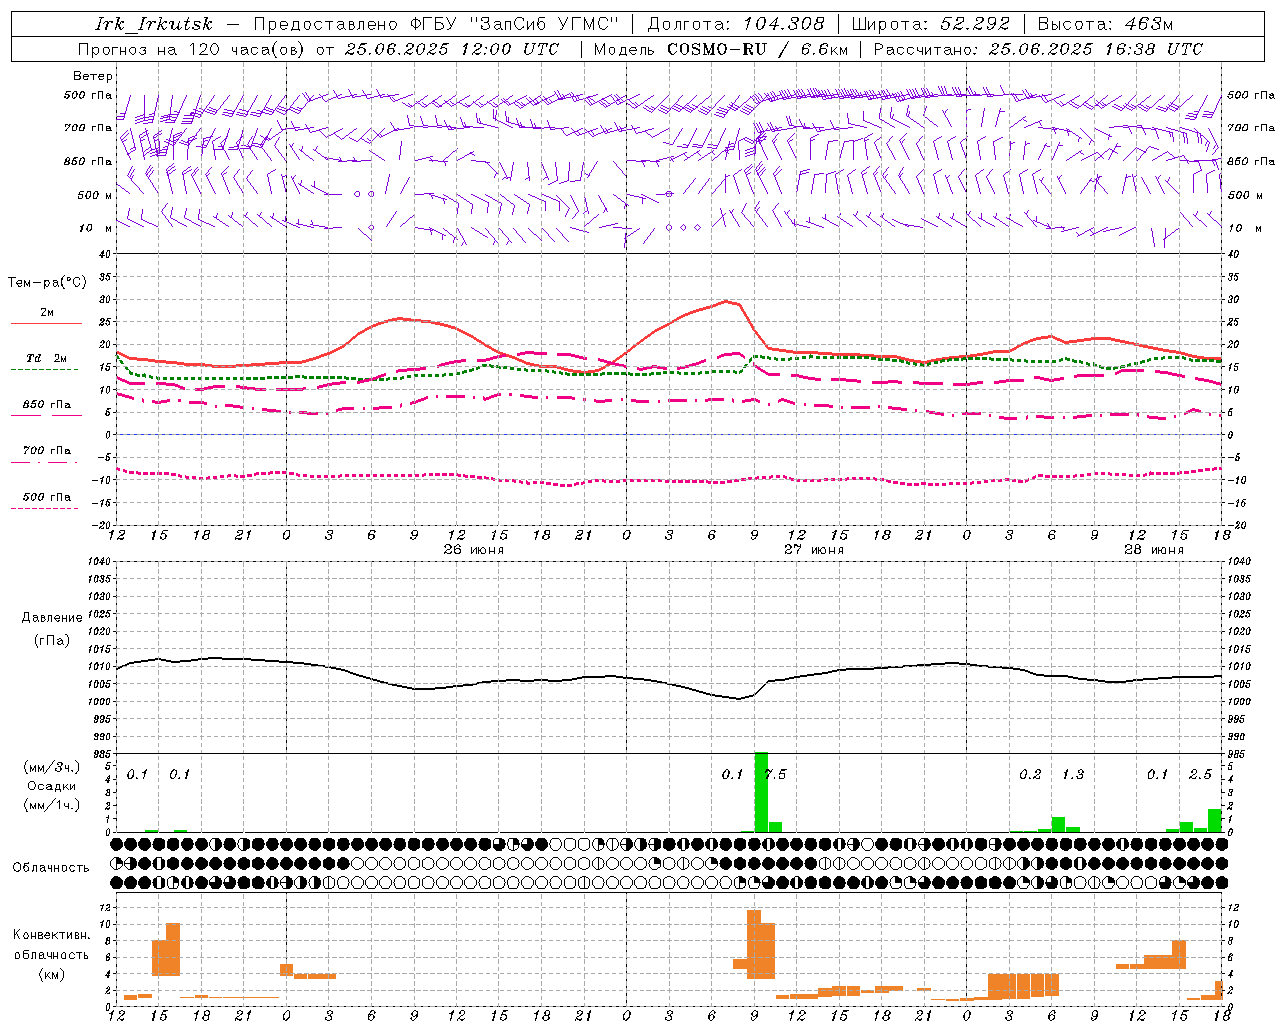Click the 'Тем-ра(°C)' temperature panel label

(x=47, y=283)
